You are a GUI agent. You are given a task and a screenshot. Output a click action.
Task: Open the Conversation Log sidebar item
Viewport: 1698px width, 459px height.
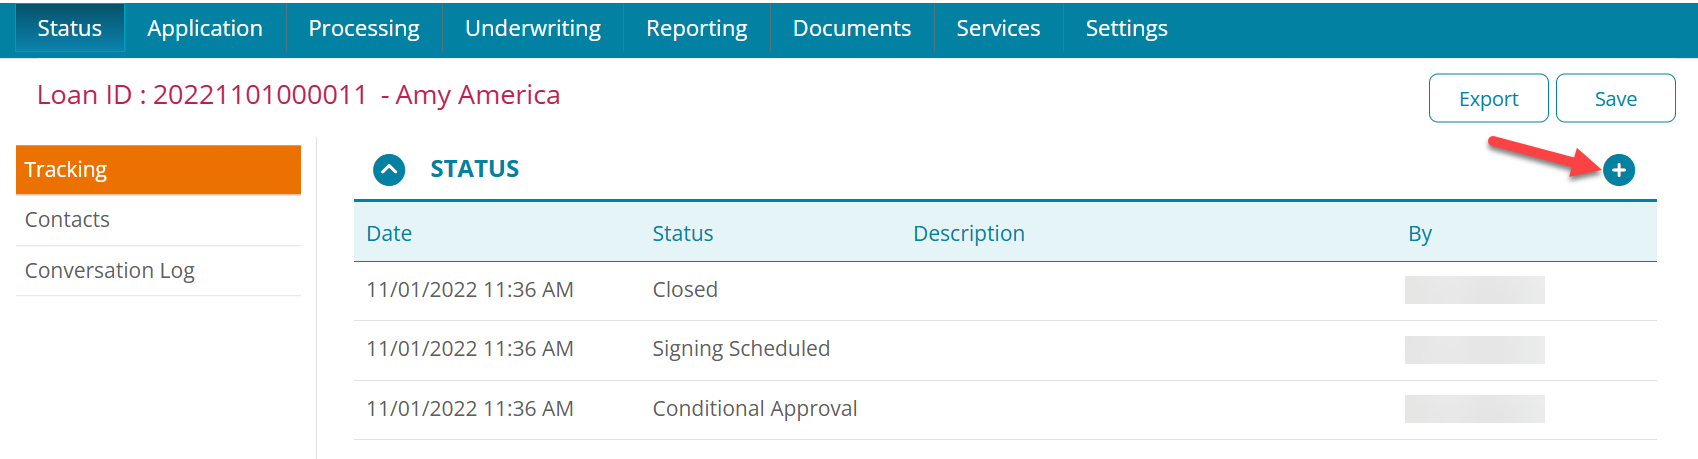[x=158, y=271]
